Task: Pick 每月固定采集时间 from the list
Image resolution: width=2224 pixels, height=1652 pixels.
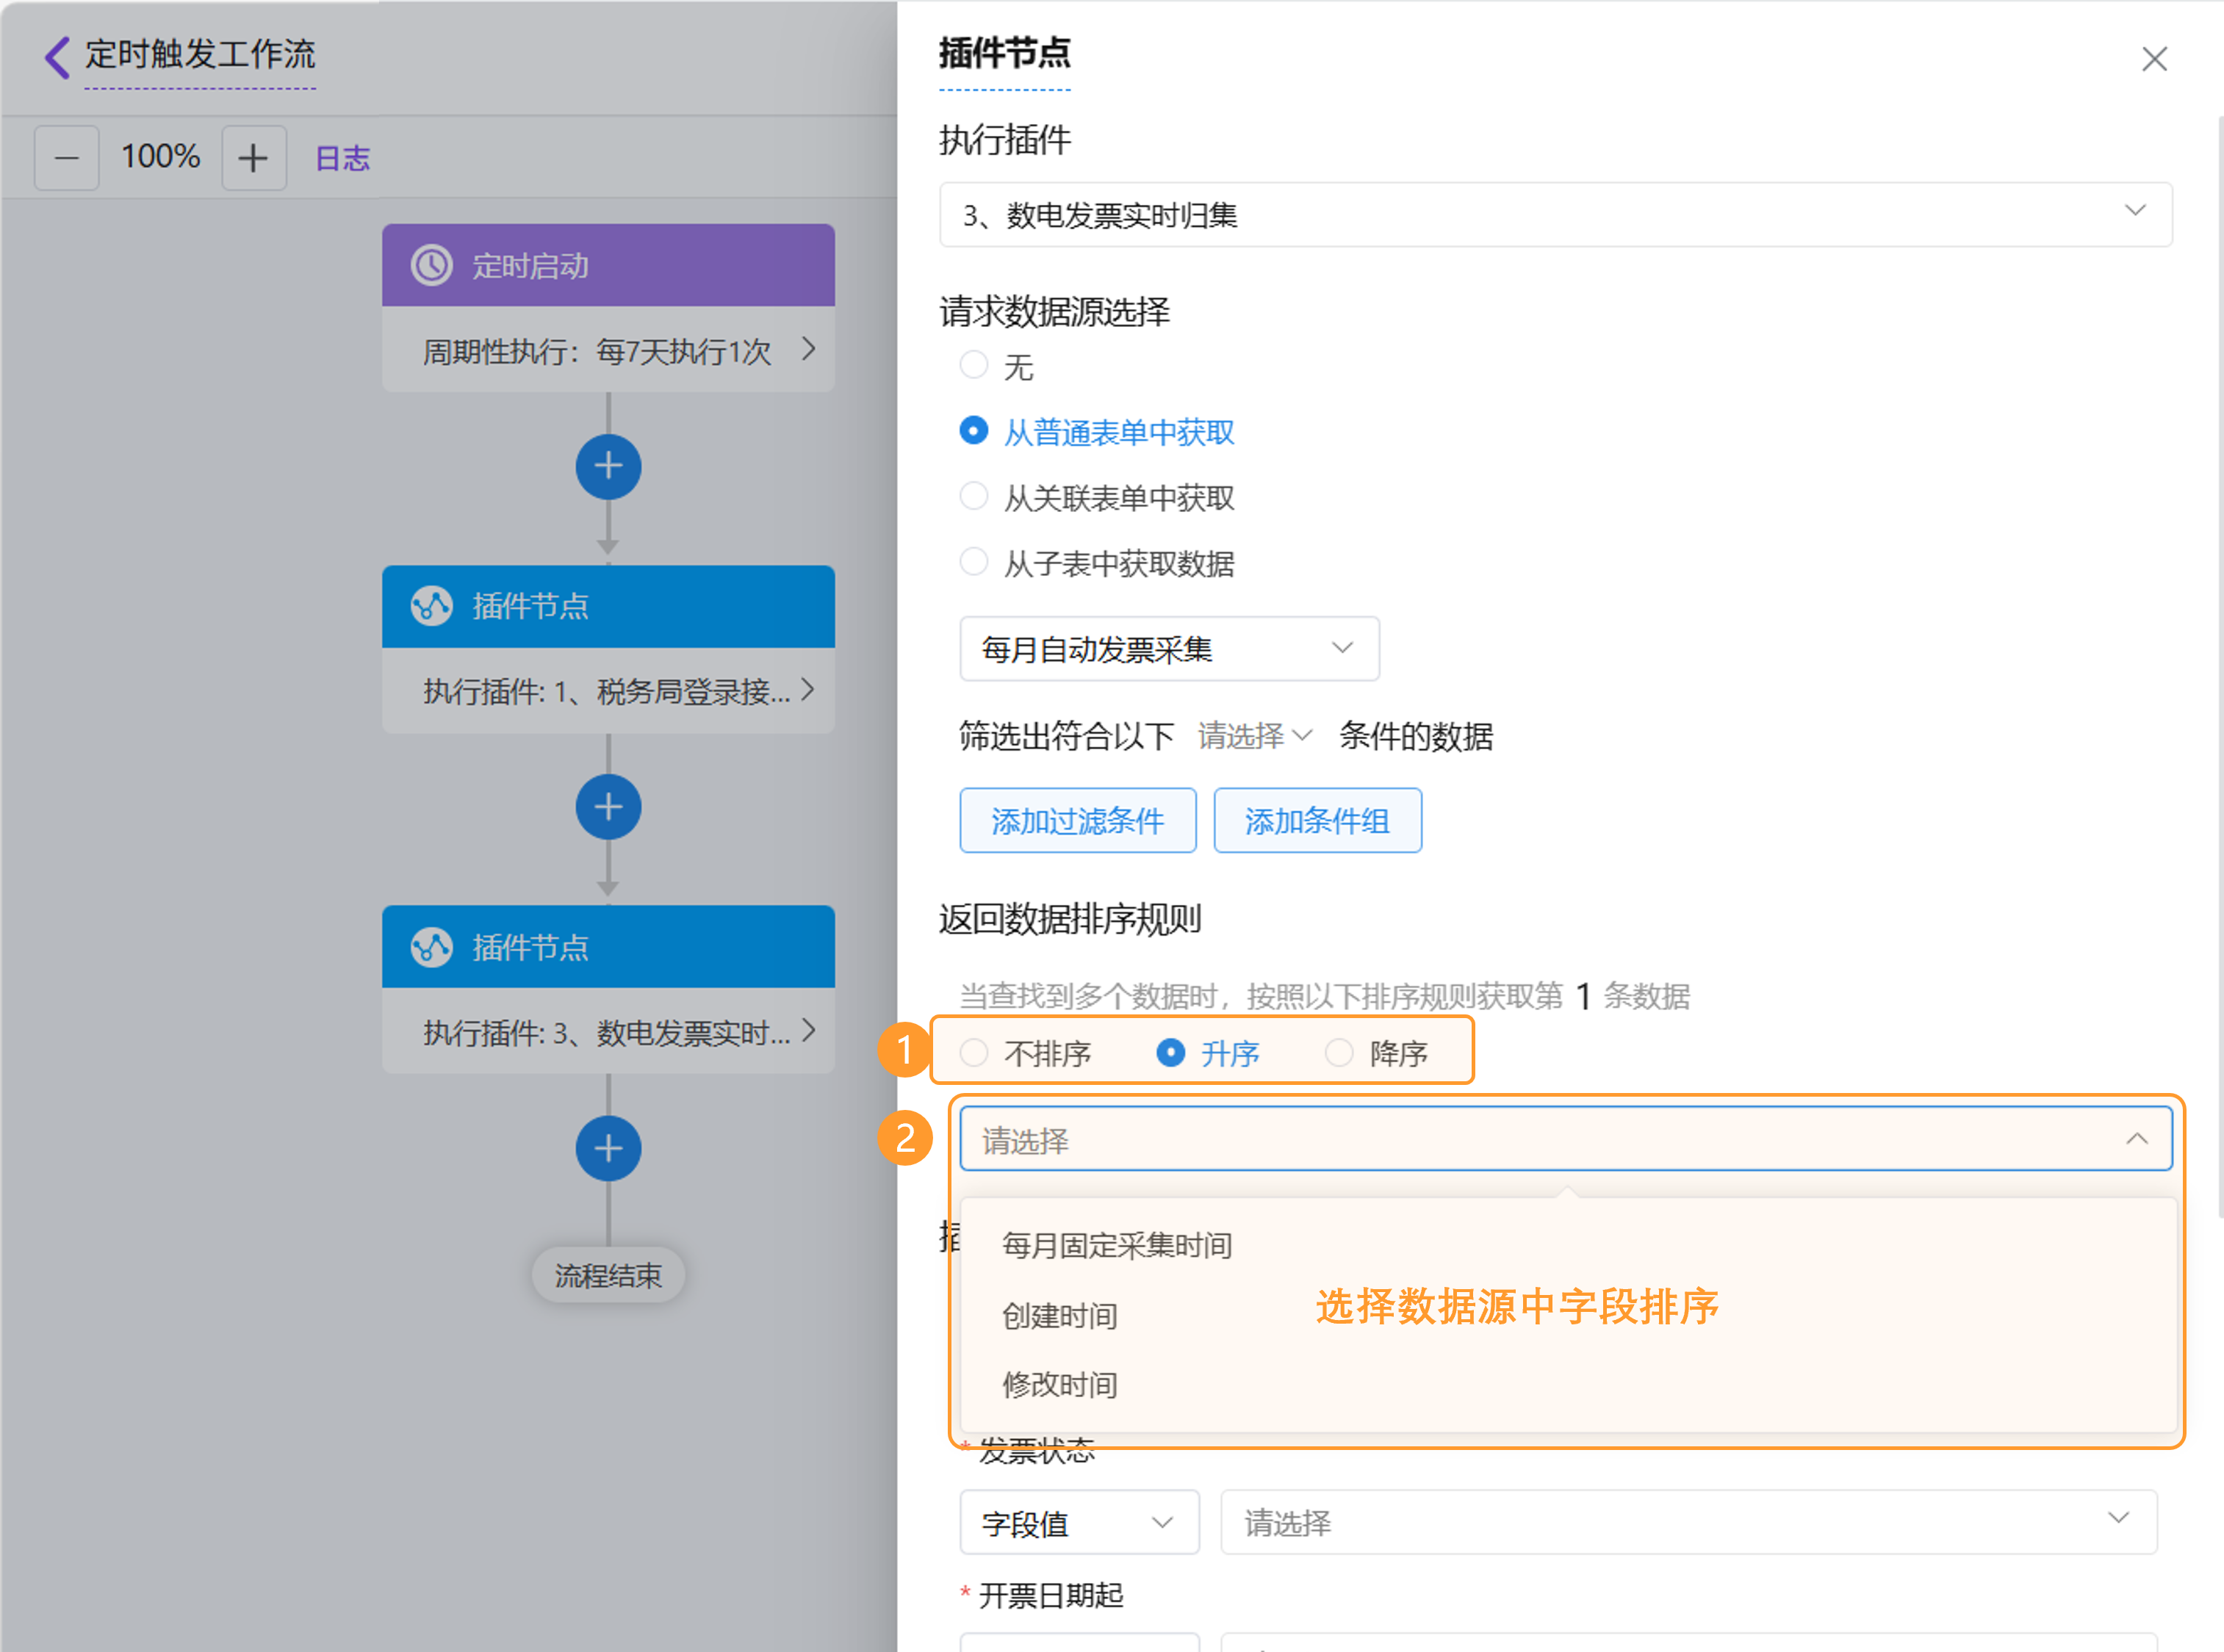Action: tap(1117, 1246)
